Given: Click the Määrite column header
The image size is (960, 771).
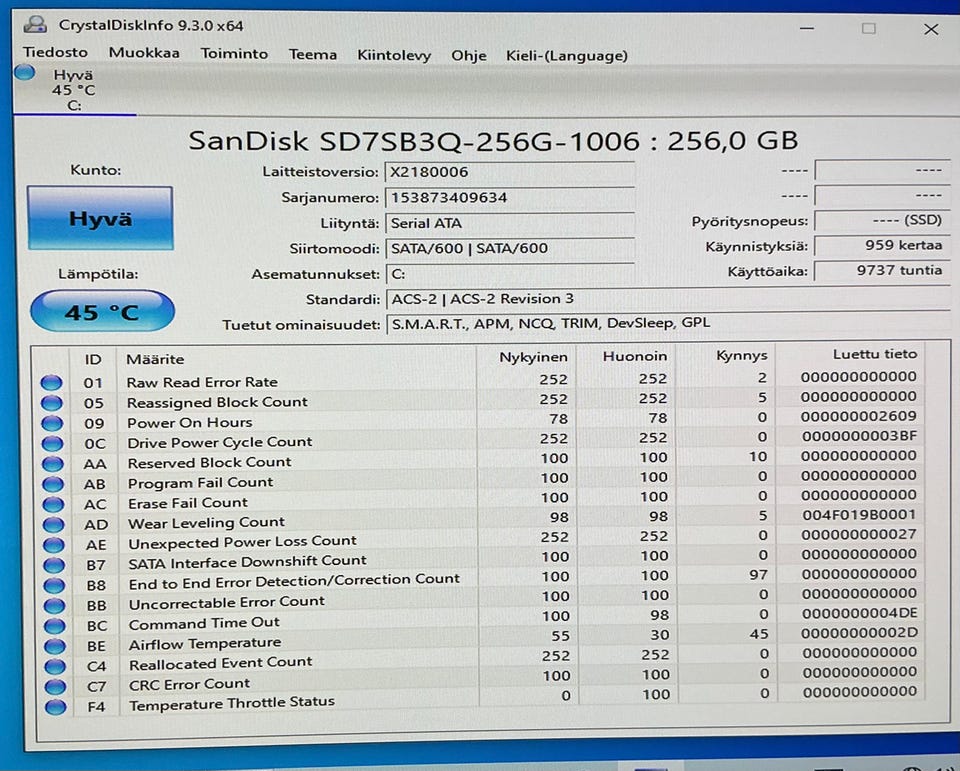Looking at the screenshot, I should (155, 359).
